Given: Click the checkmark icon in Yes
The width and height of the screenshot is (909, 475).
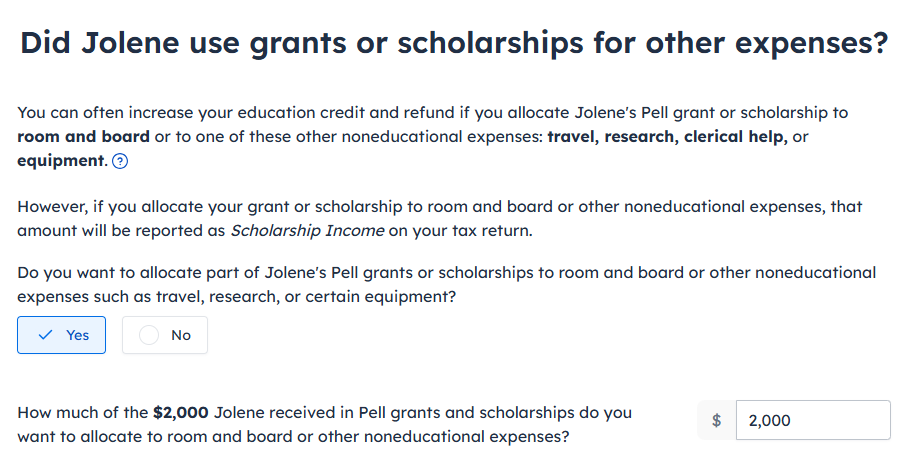Looking at the screenshot, I should (45, 335).
